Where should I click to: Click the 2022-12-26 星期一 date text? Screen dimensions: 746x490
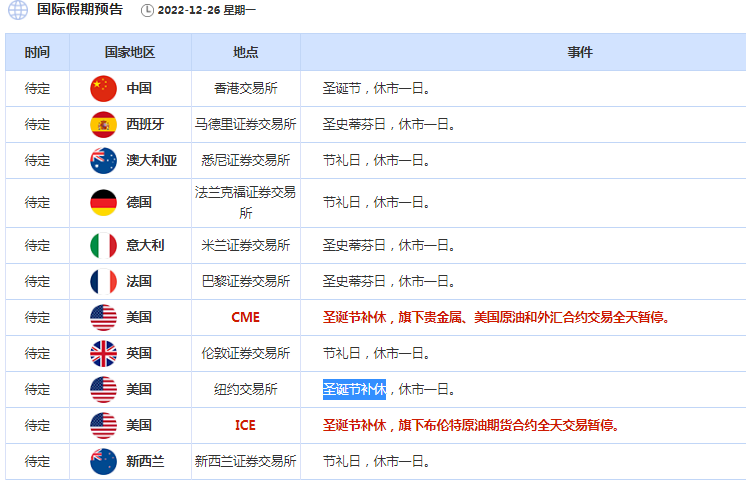pyautogui.click(x=207, y=10)
